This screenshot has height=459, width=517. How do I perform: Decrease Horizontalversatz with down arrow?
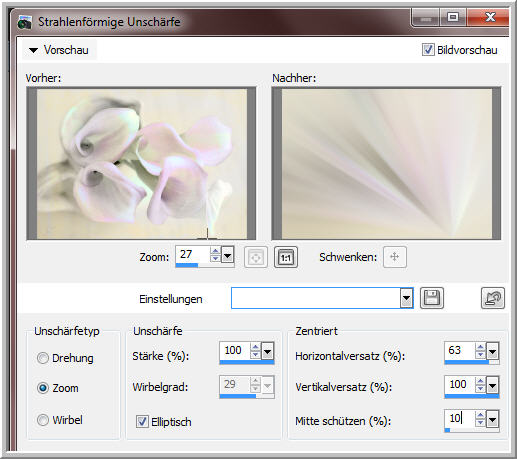pyautogui.click(x=480, y=354)
